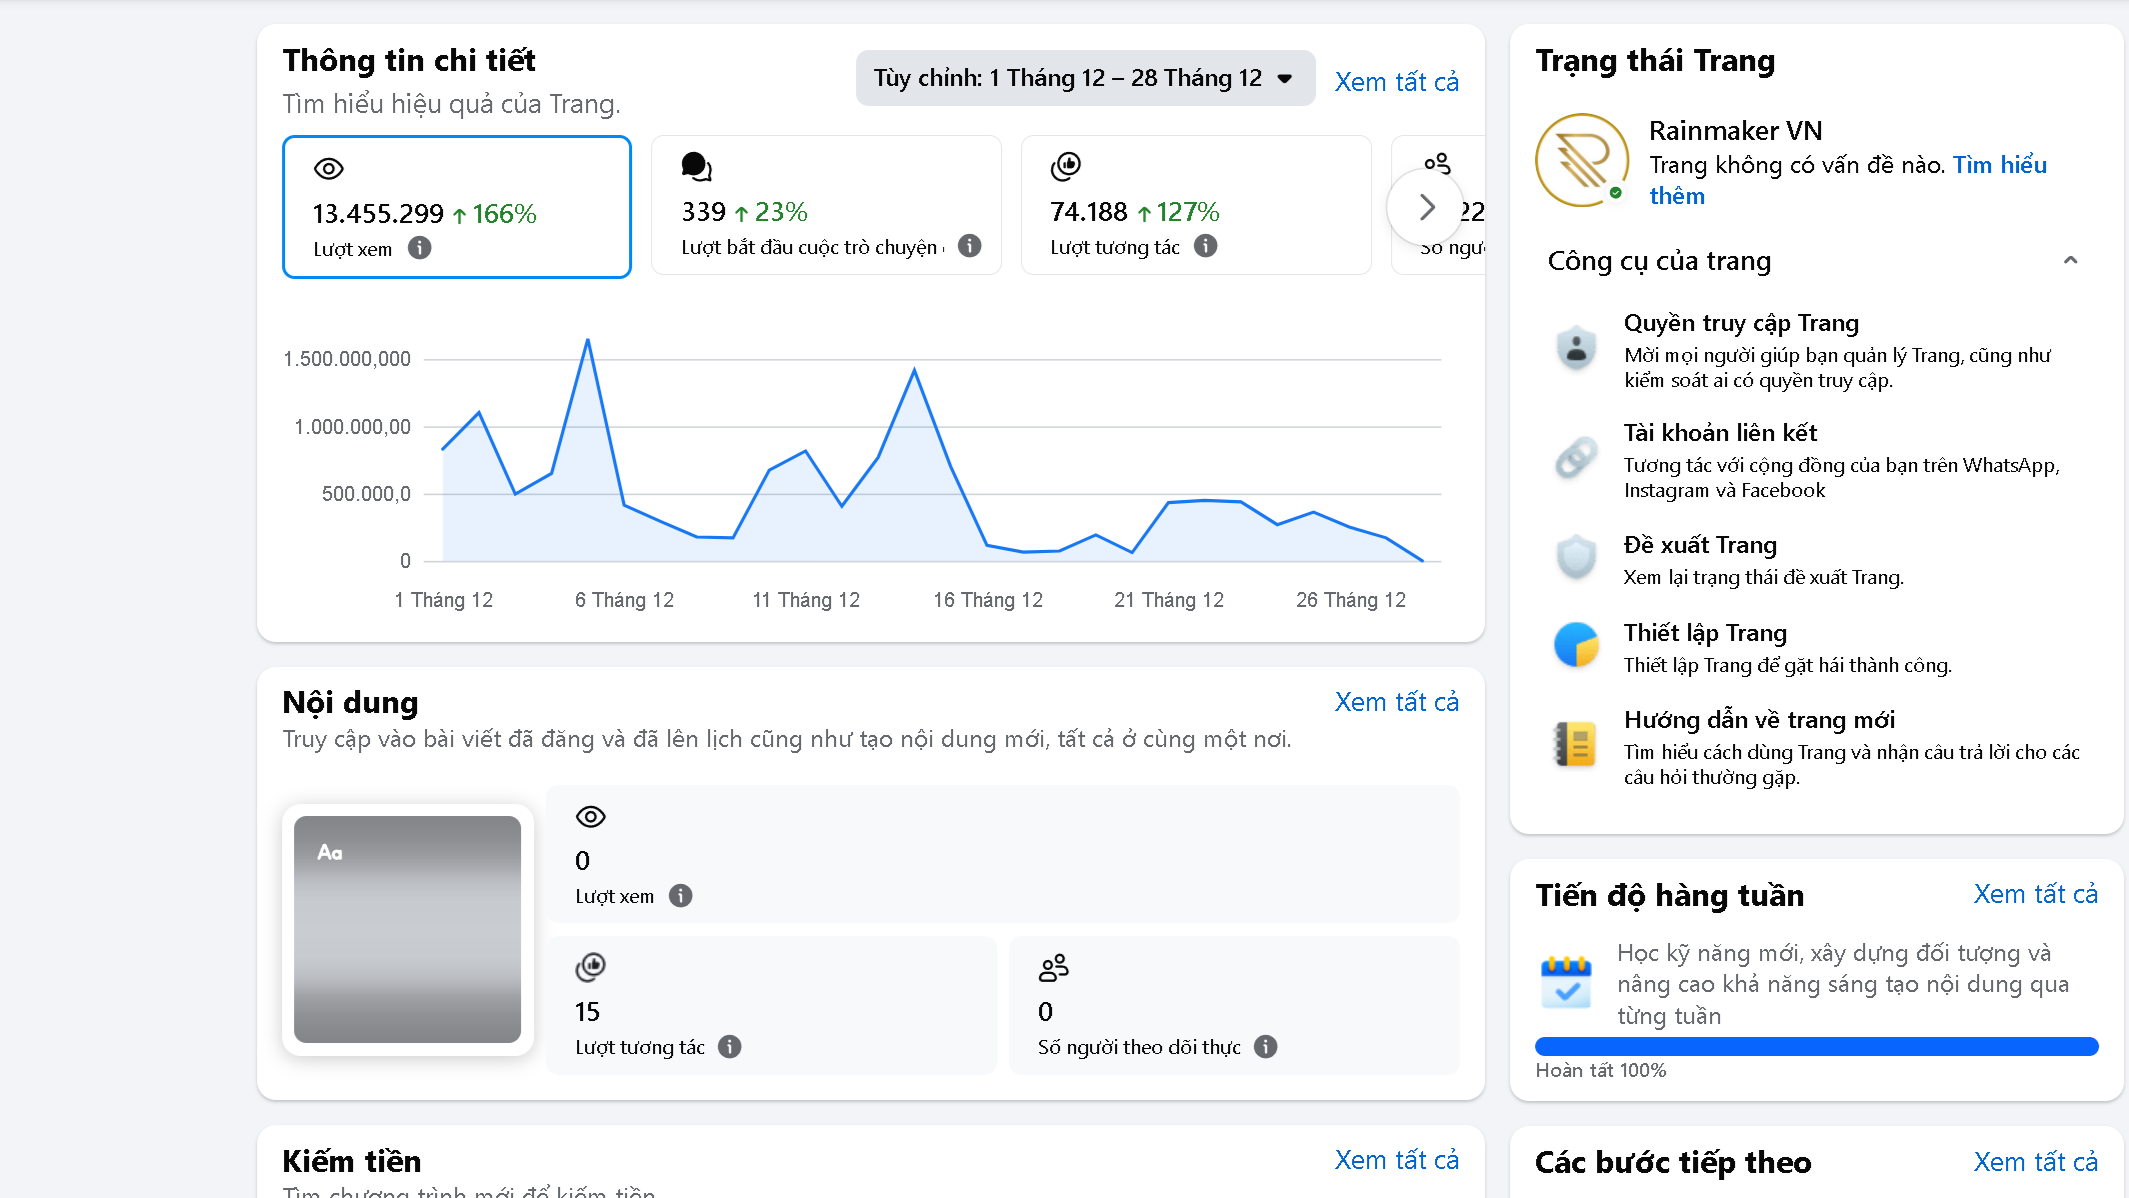Click the Thiết lập Trang pie icon

coord(1576,644)
